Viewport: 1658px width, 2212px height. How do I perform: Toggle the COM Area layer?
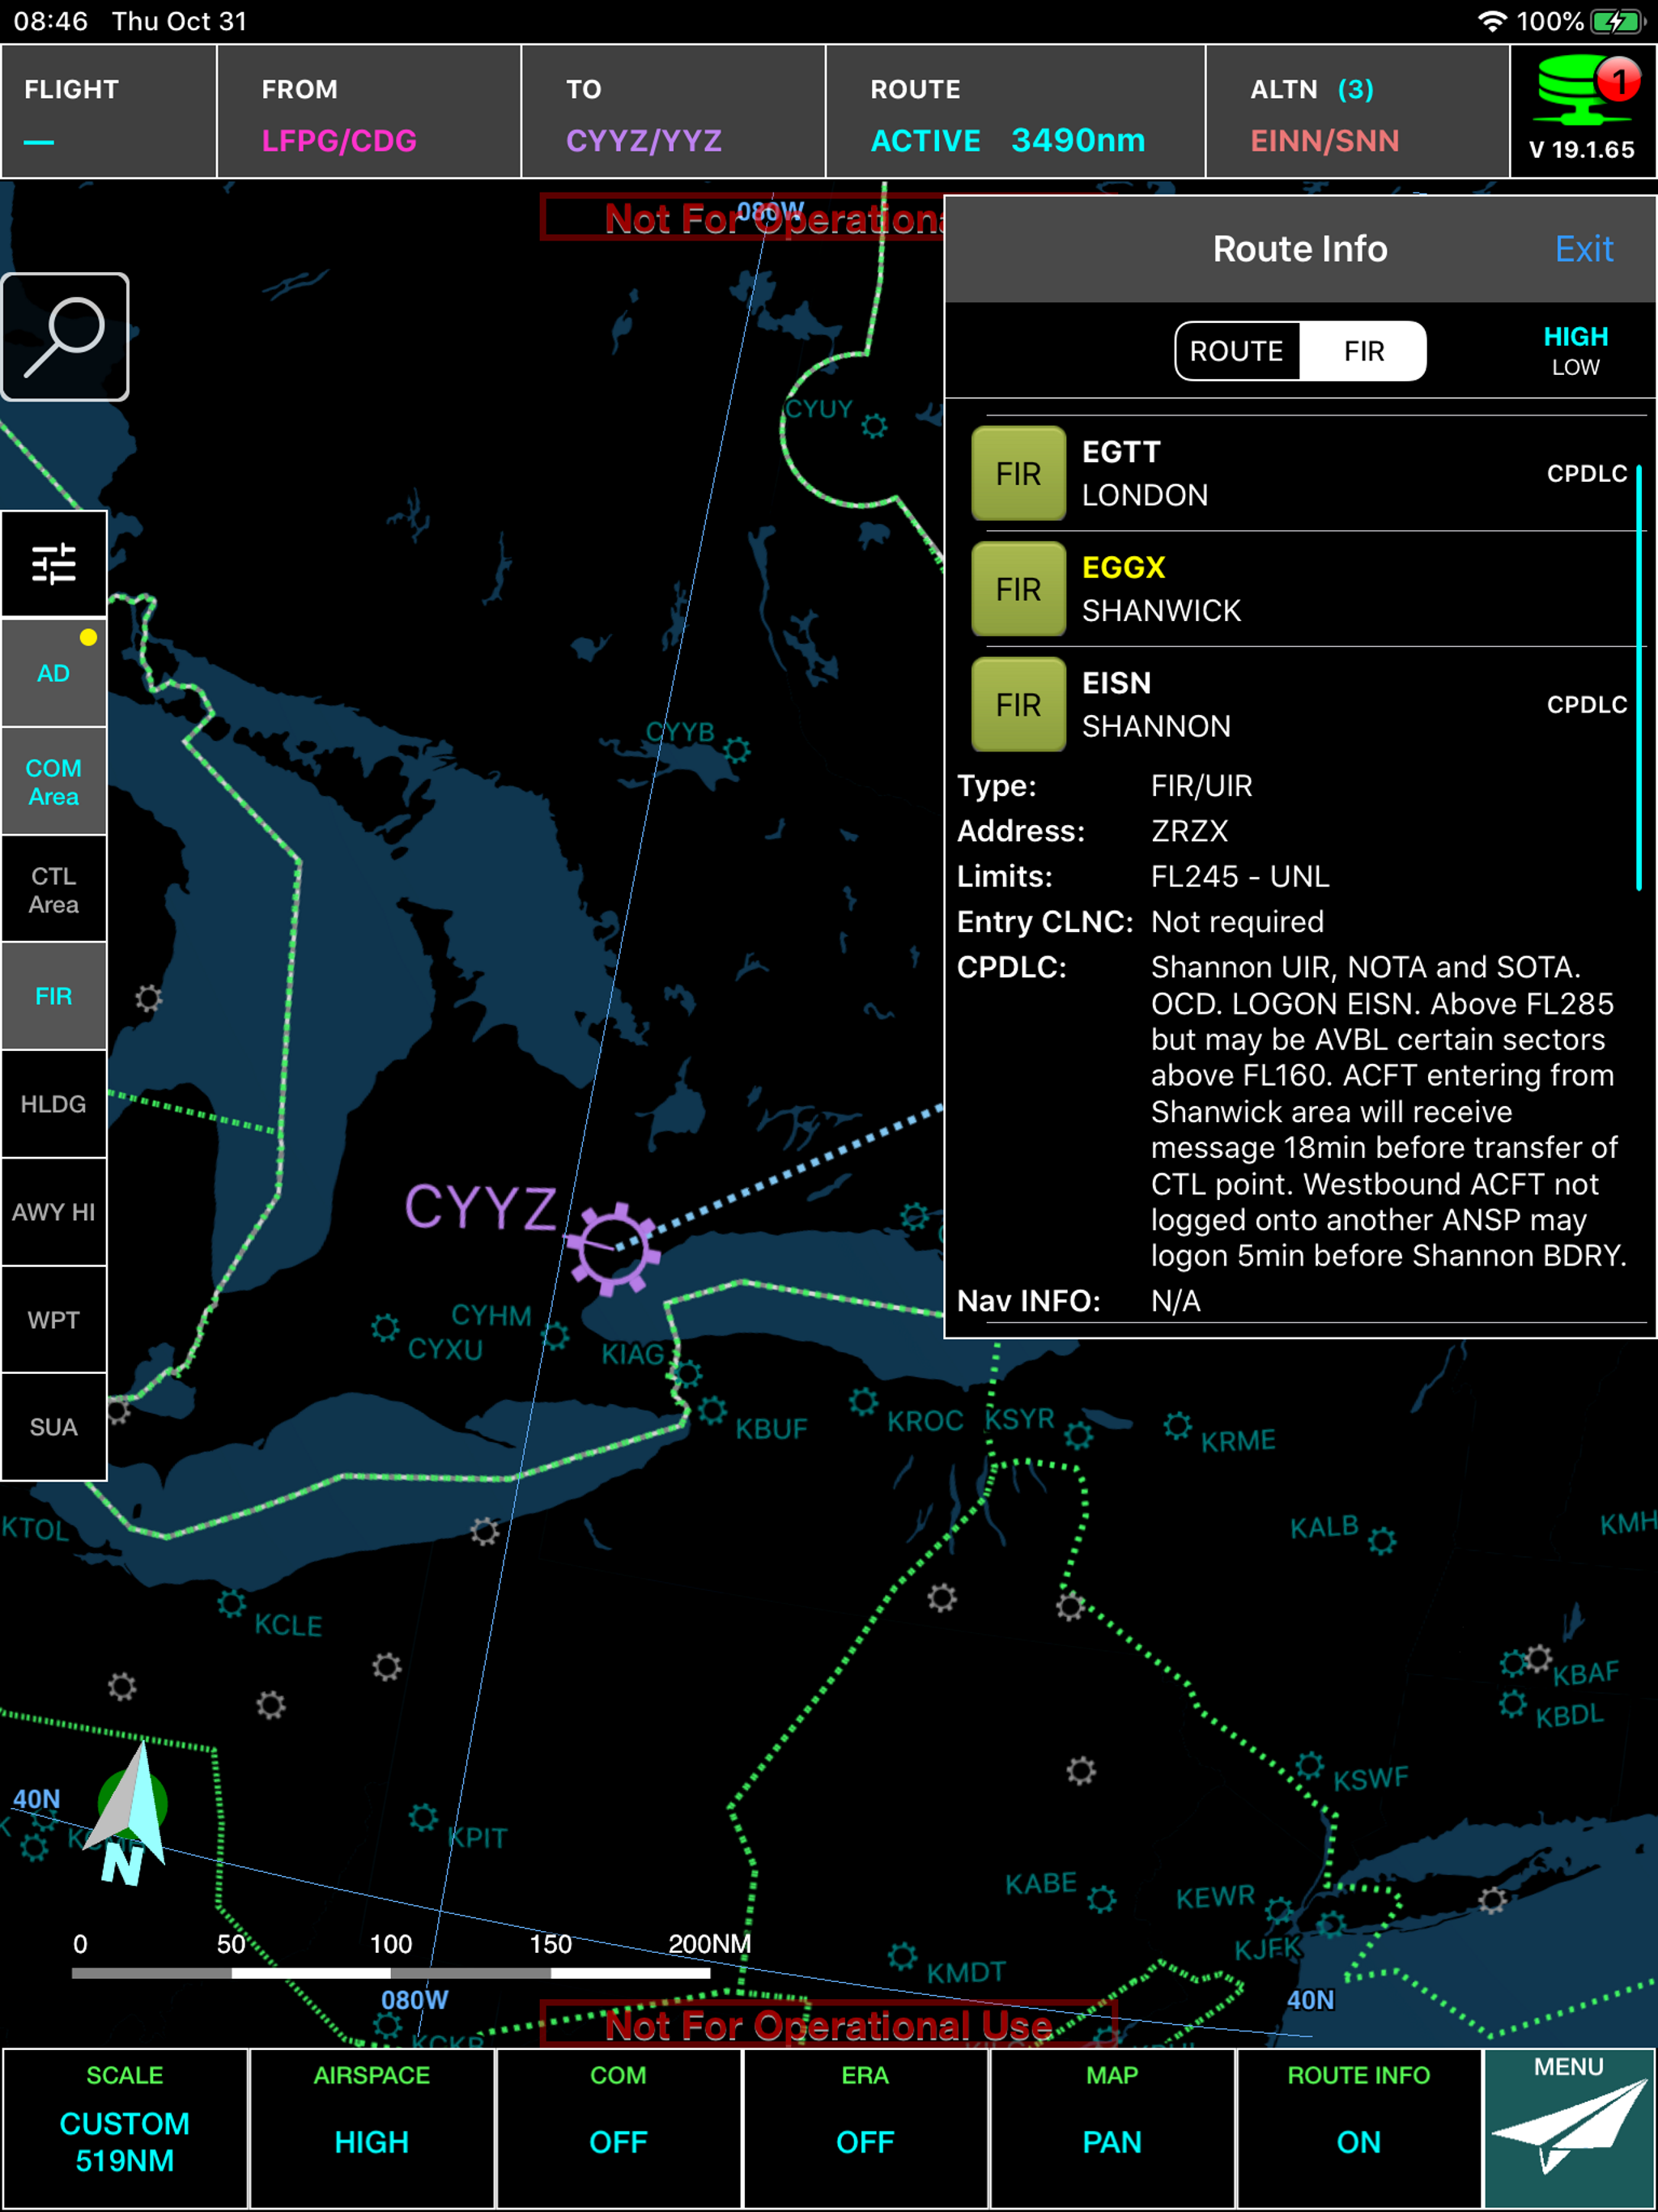[54, 781]
